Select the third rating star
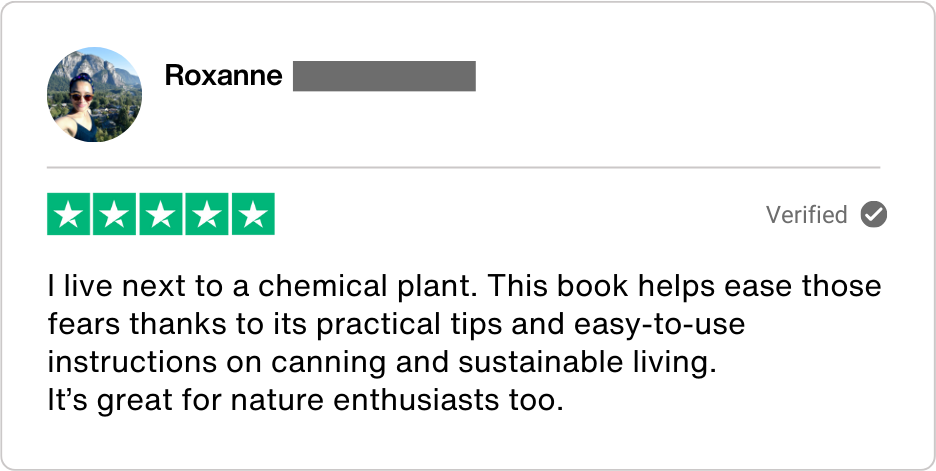 click(161, 214)
